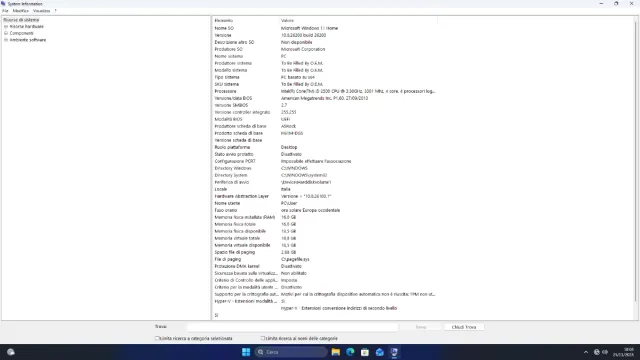640x360 pixels.
Task: Open the Visualizza menu
Action: coord(41,11)
